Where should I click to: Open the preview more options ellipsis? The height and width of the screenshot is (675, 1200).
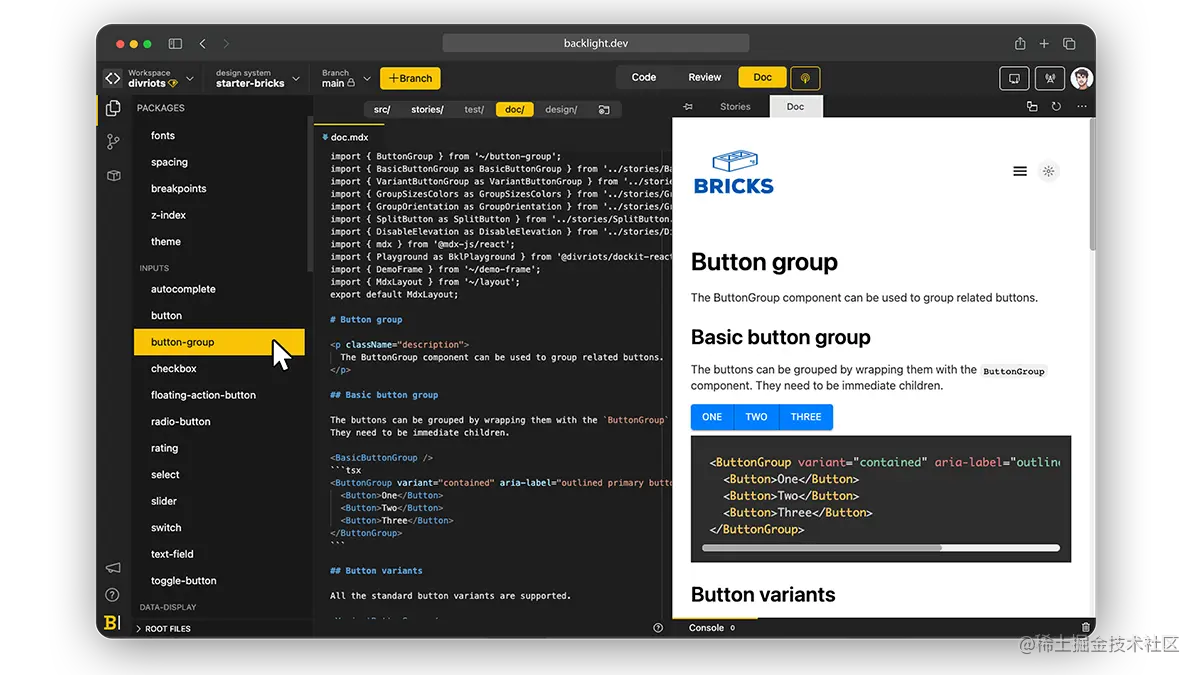[1081, 107]
